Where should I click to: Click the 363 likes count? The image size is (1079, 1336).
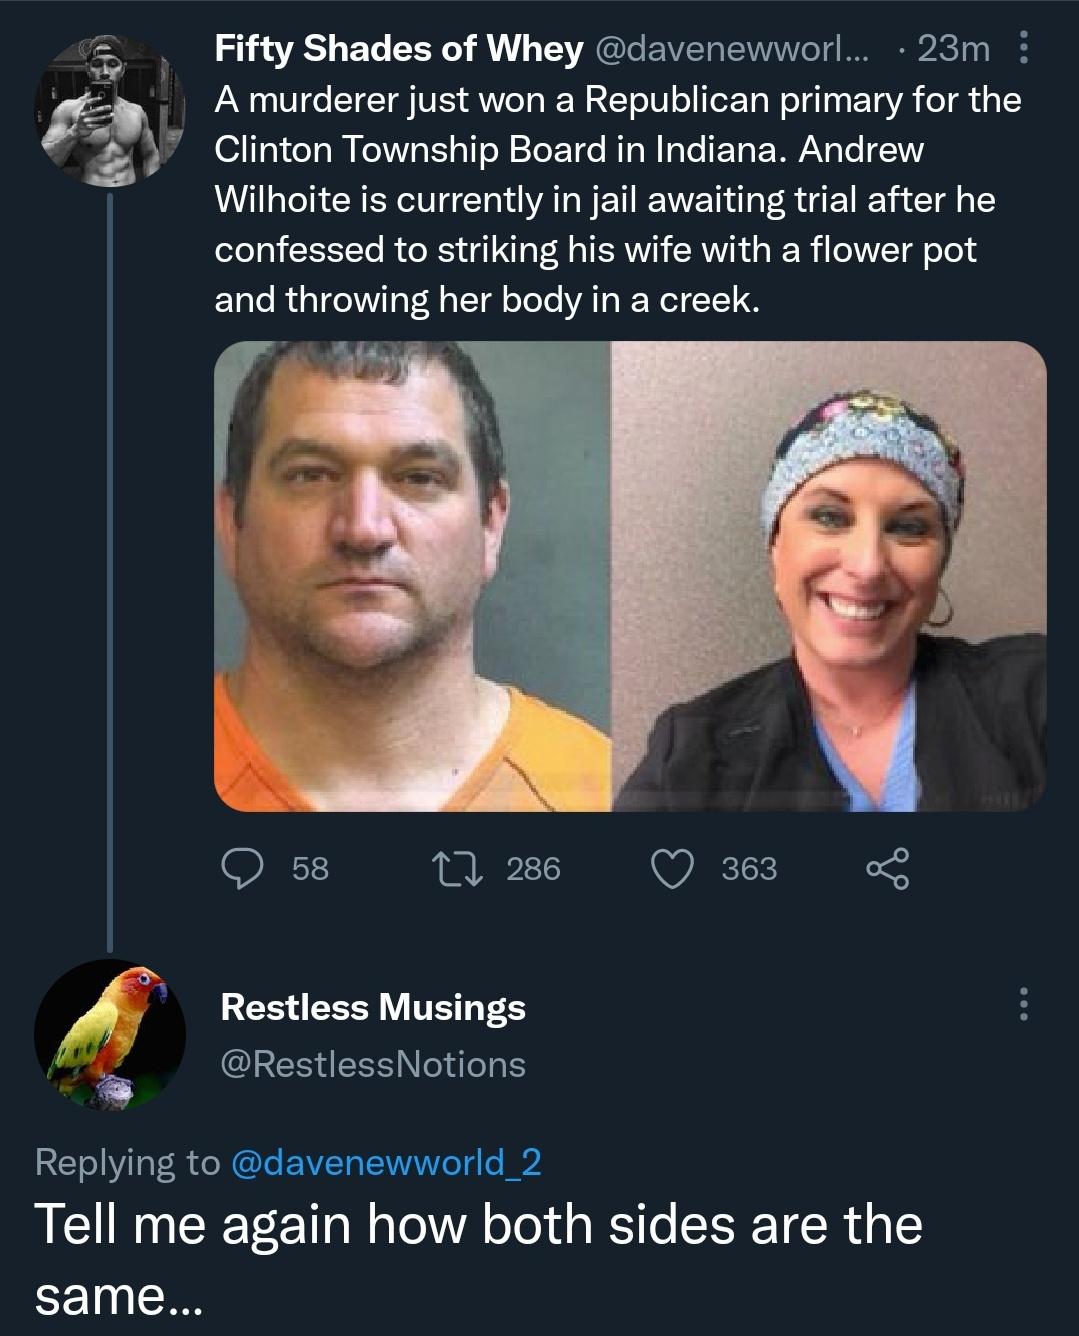(x=749, y=868)
